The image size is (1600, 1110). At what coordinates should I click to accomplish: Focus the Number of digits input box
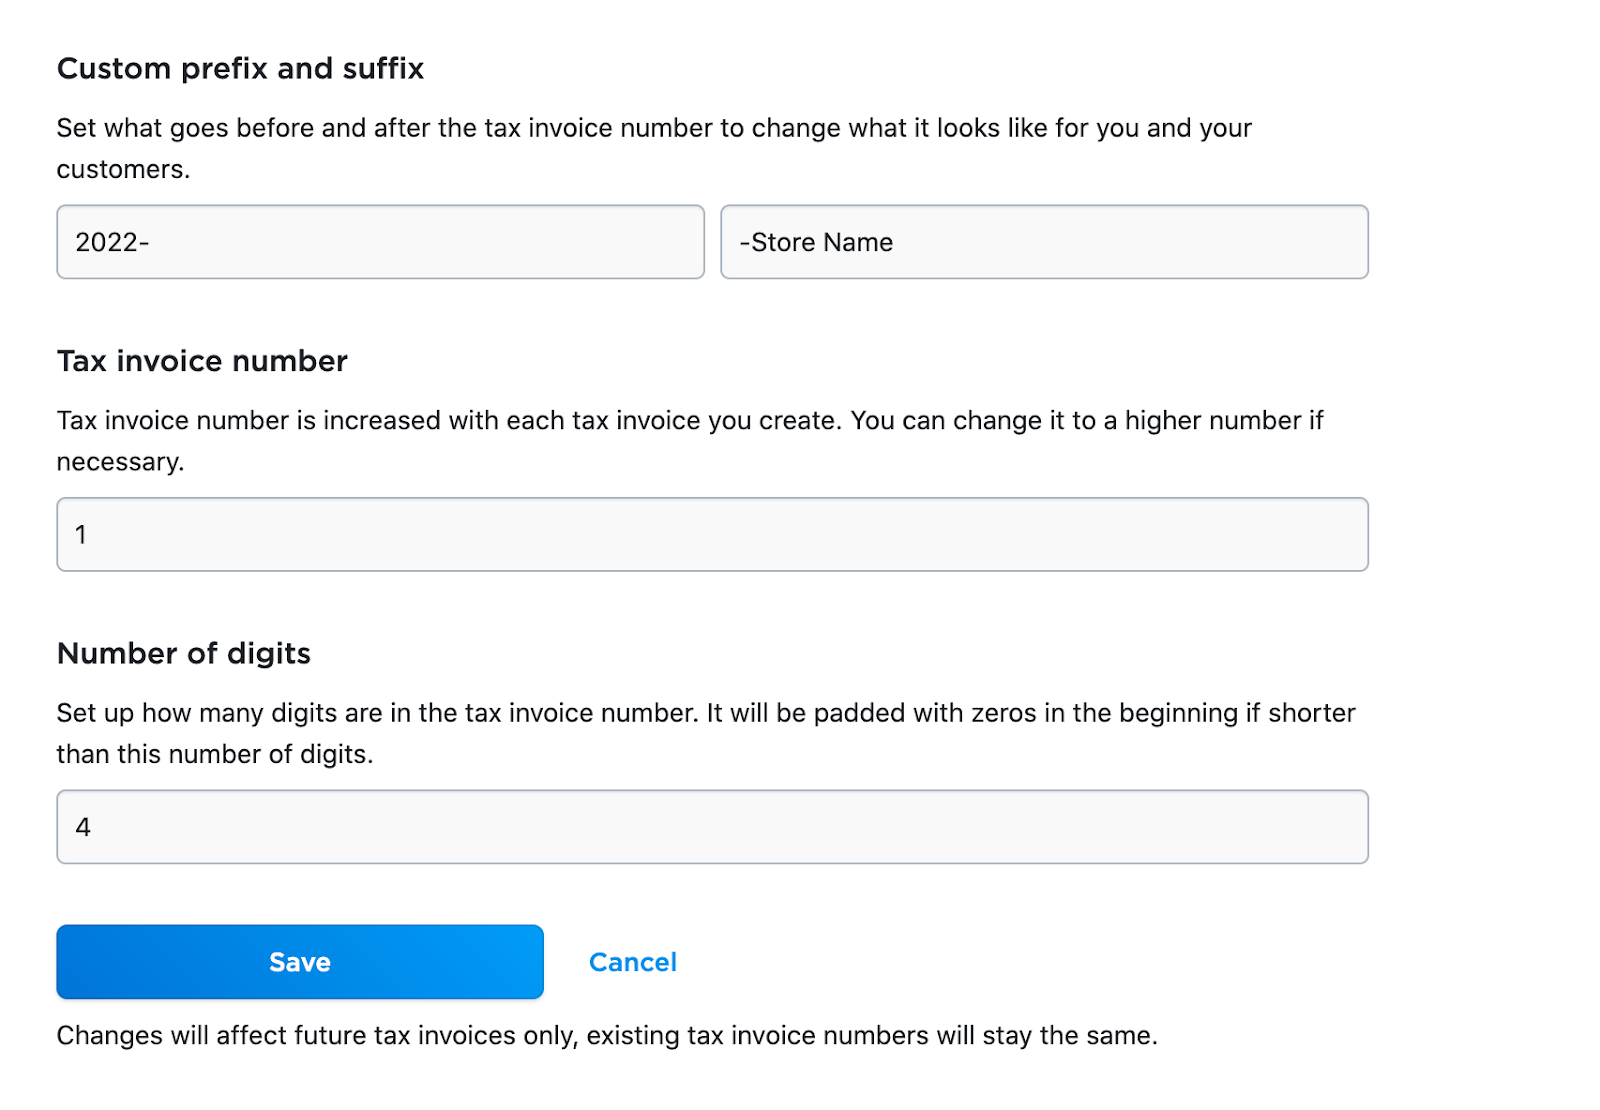[x=712, y=827]
